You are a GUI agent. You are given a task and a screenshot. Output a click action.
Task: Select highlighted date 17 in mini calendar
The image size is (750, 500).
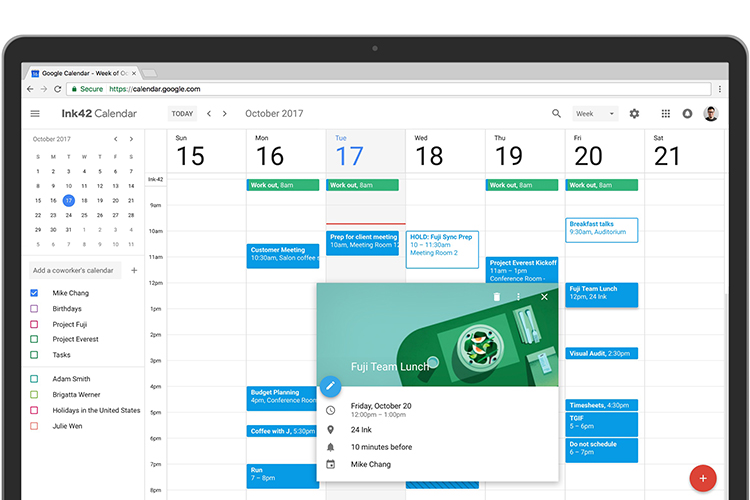coord(69,200)
